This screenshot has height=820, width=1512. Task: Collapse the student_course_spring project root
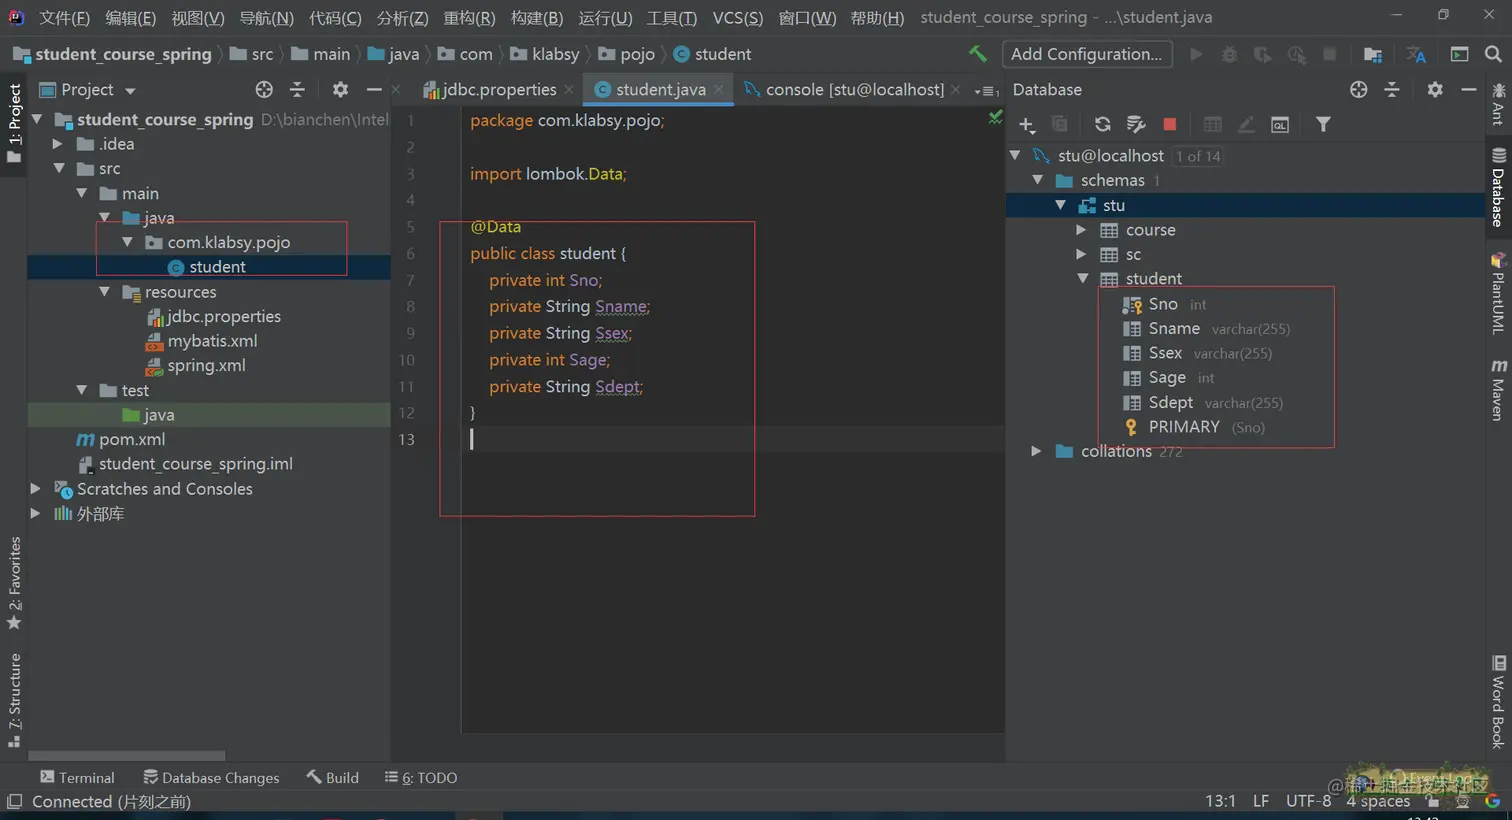[x=37, y=119]
